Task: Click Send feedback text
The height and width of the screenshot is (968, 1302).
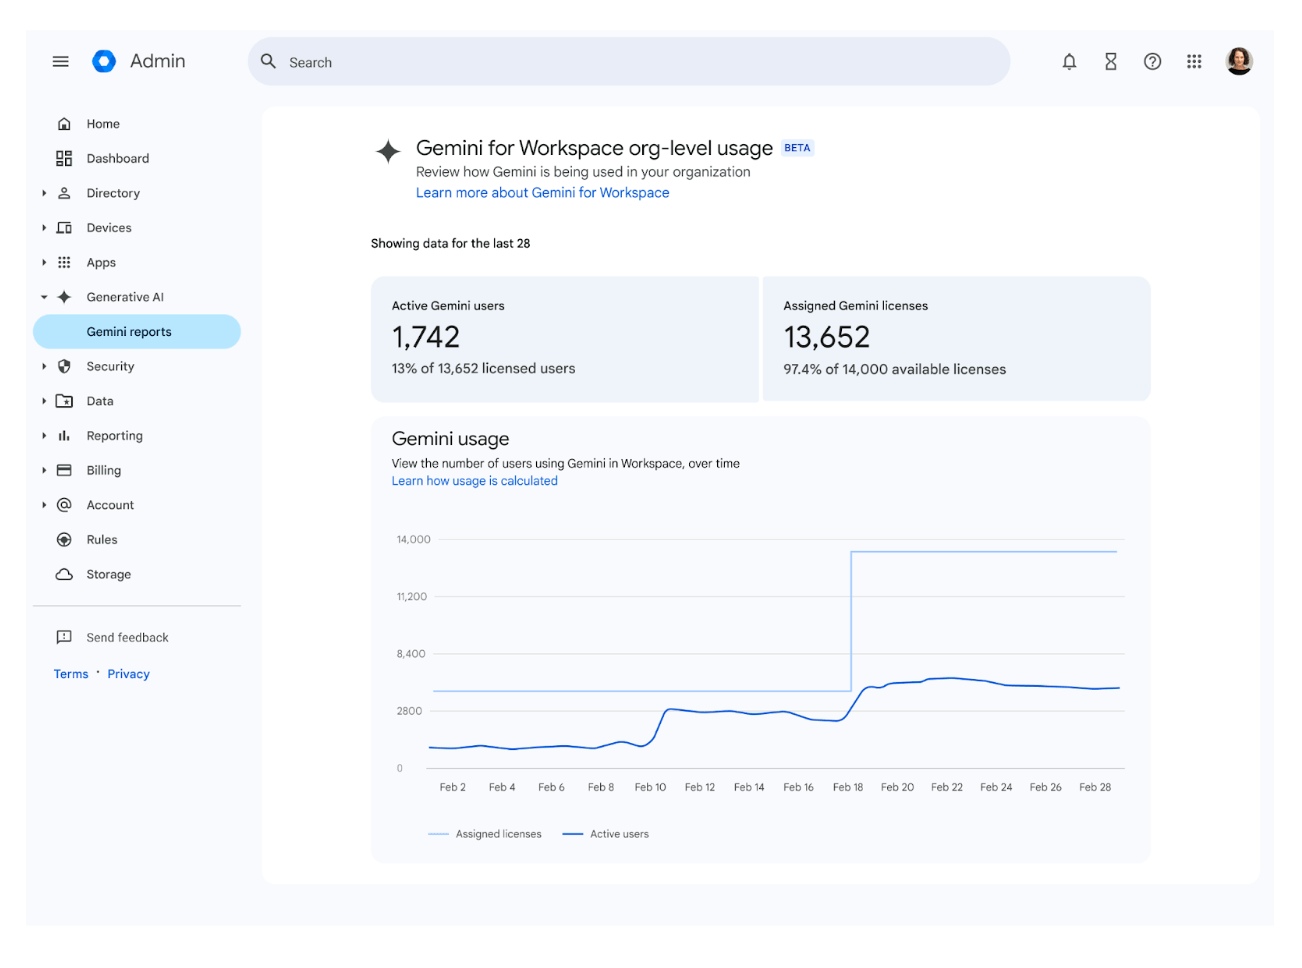Action: [x=127, y=637]
